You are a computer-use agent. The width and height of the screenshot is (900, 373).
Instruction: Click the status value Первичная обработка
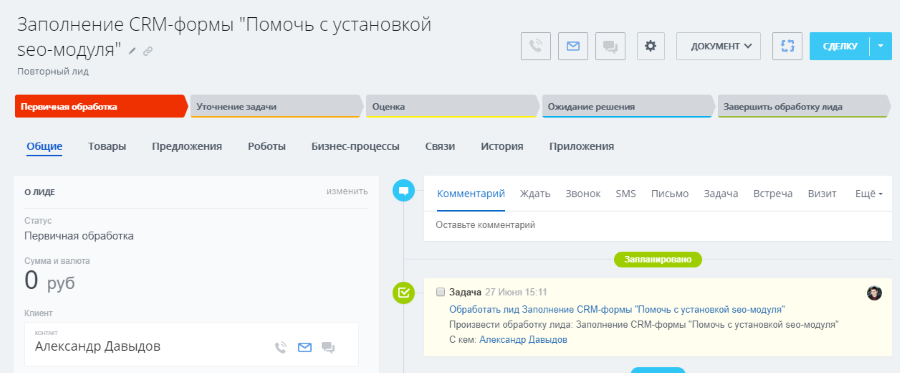click(x=79, y=236)
